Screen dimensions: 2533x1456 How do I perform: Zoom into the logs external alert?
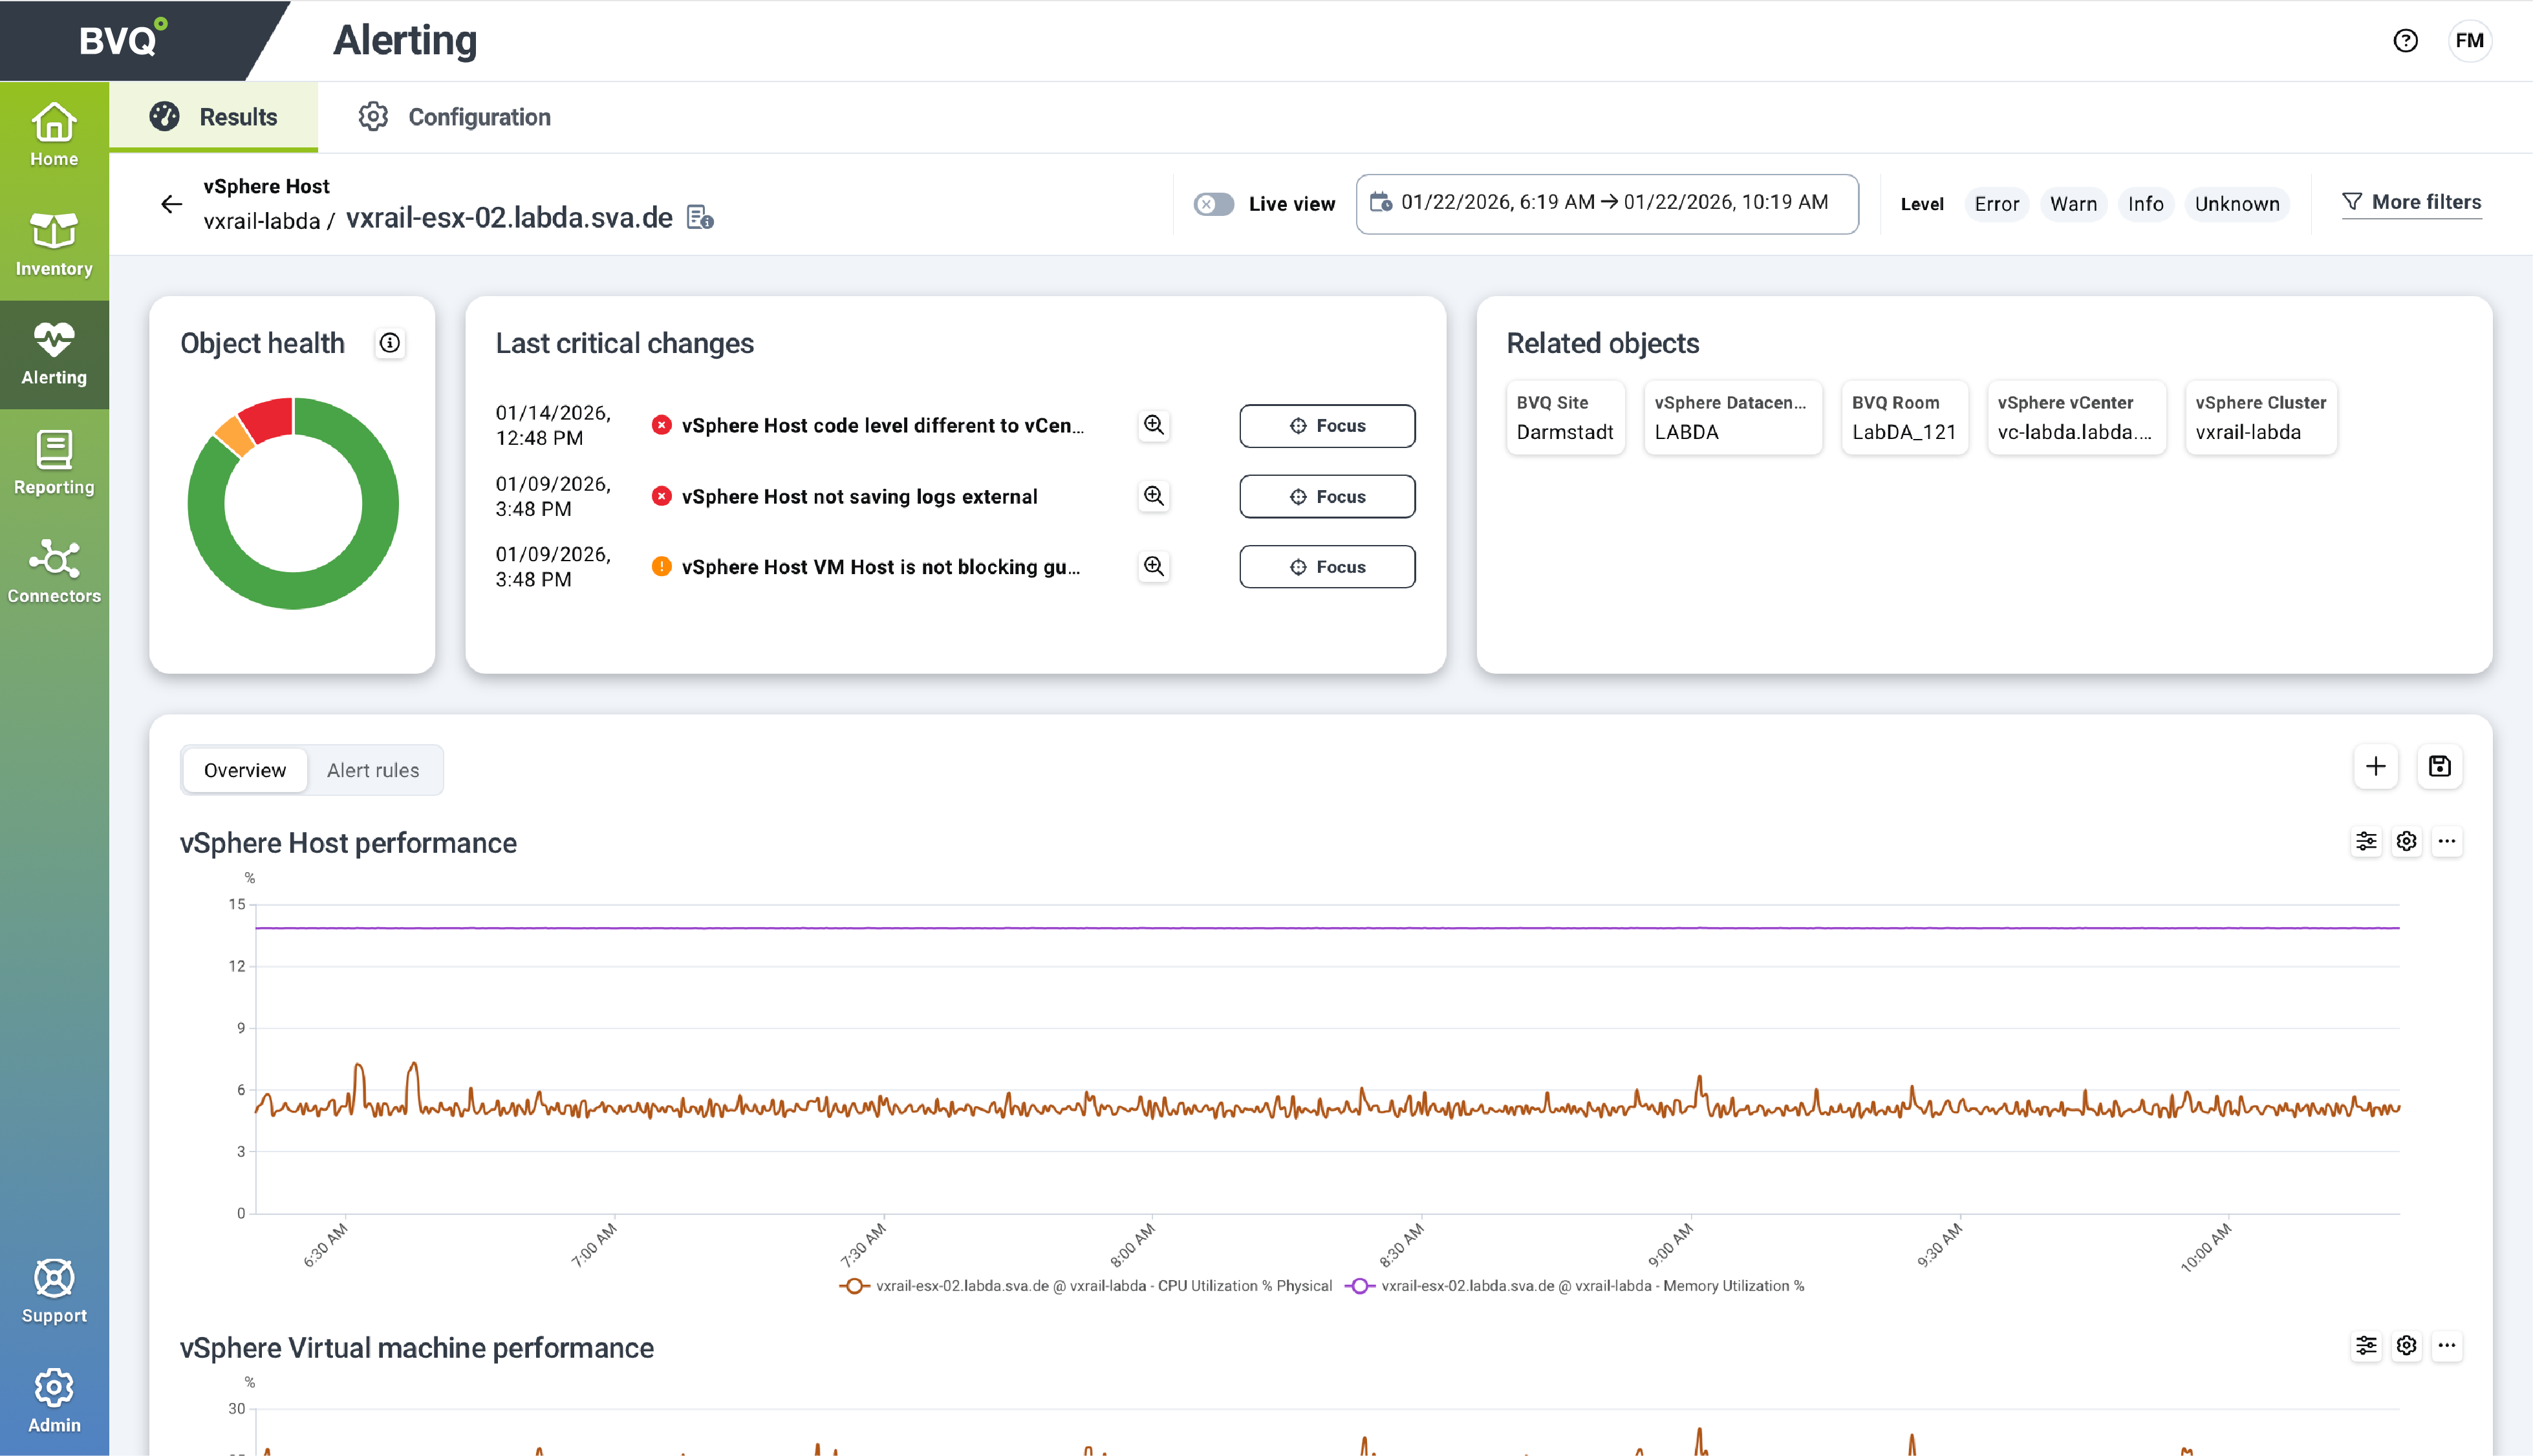tap(1154, 496)
